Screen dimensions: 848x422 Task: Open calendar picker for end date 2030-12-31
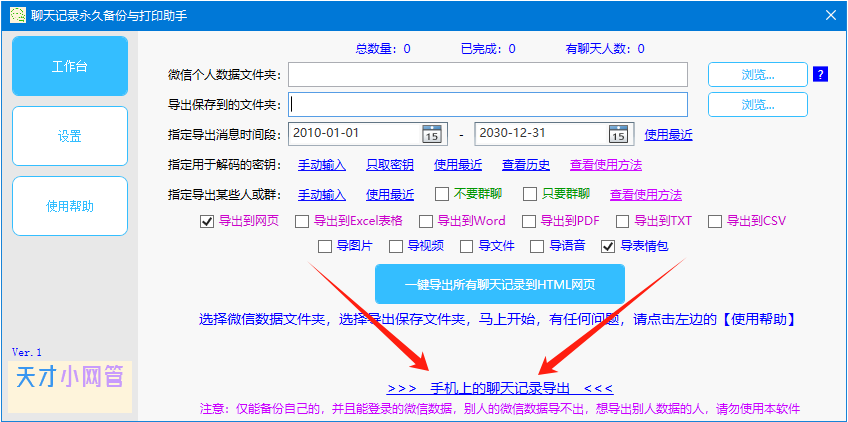618,134
